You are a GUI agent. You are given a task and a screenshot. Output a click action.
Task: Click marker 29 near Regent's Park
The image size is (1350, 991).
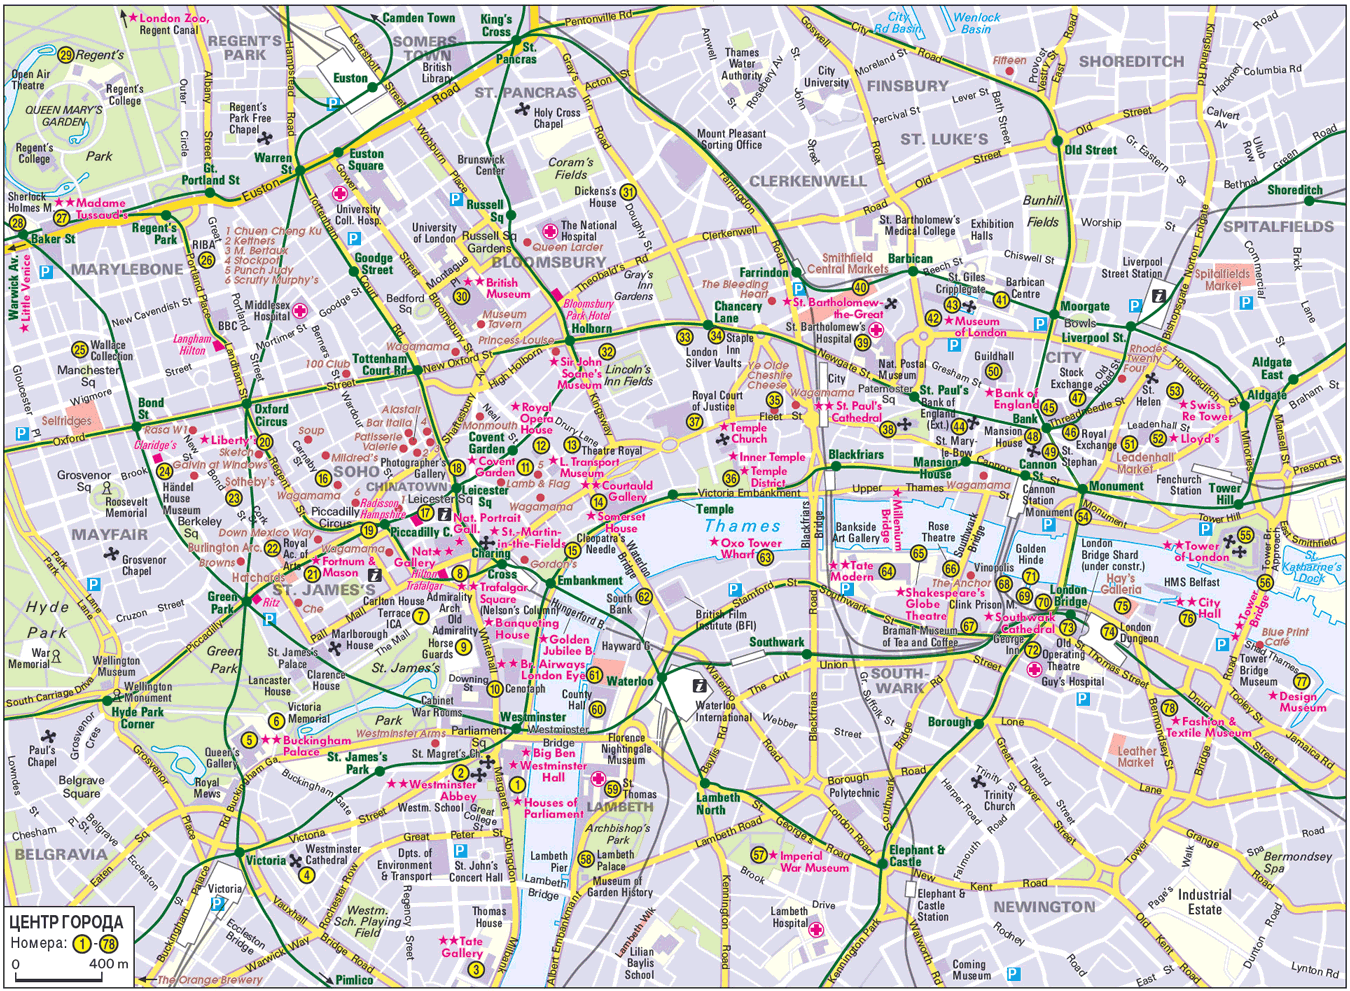pos(66,56)
